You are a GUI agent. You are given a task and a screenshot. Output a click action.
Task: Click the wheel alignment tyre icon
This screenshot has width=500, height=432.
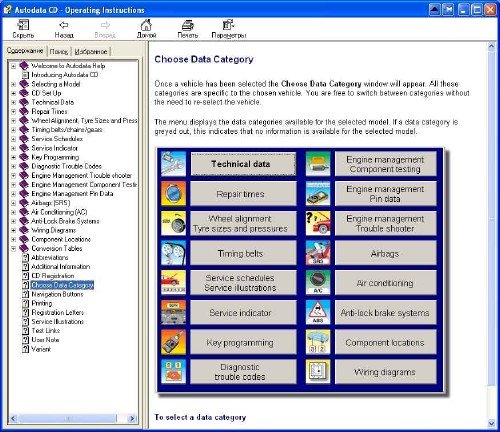click(x=173, y=223)
